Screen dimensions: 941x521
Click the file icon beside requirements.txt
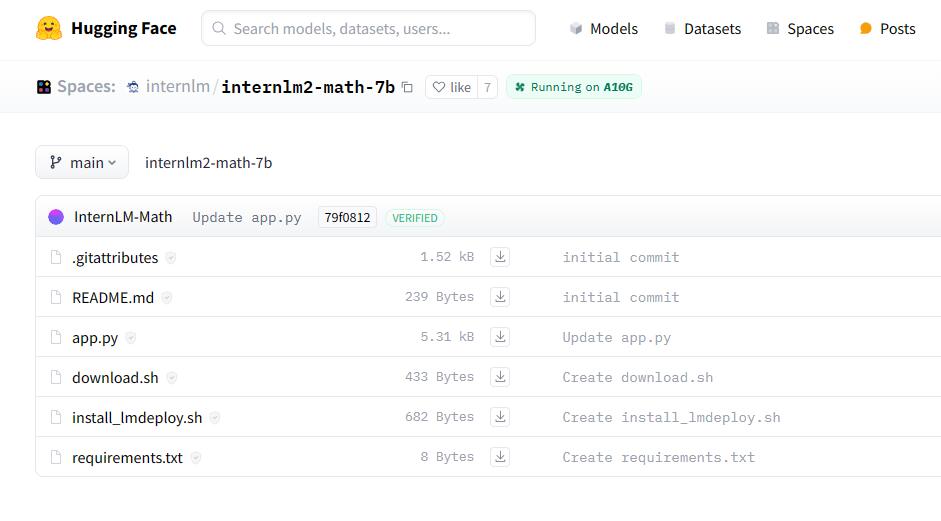point(56,457)
